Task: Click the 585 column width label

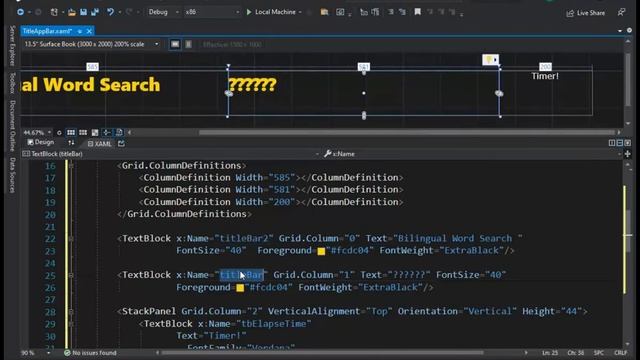Action: (92, 67)
